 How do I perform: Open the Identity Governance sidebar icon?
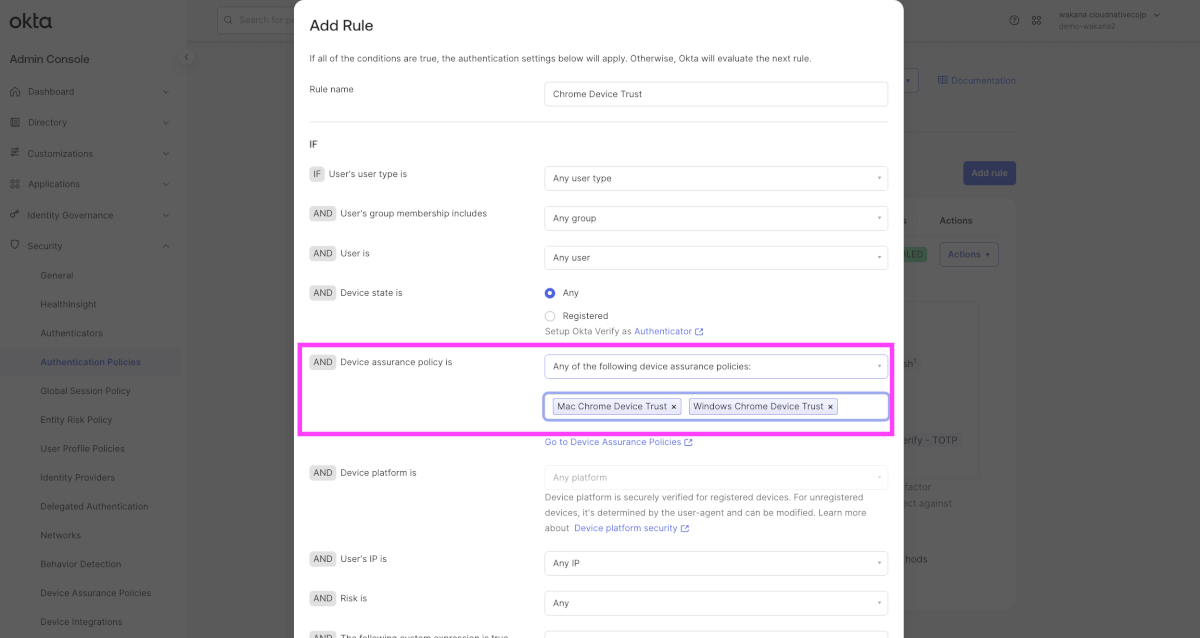pos(15,215)
